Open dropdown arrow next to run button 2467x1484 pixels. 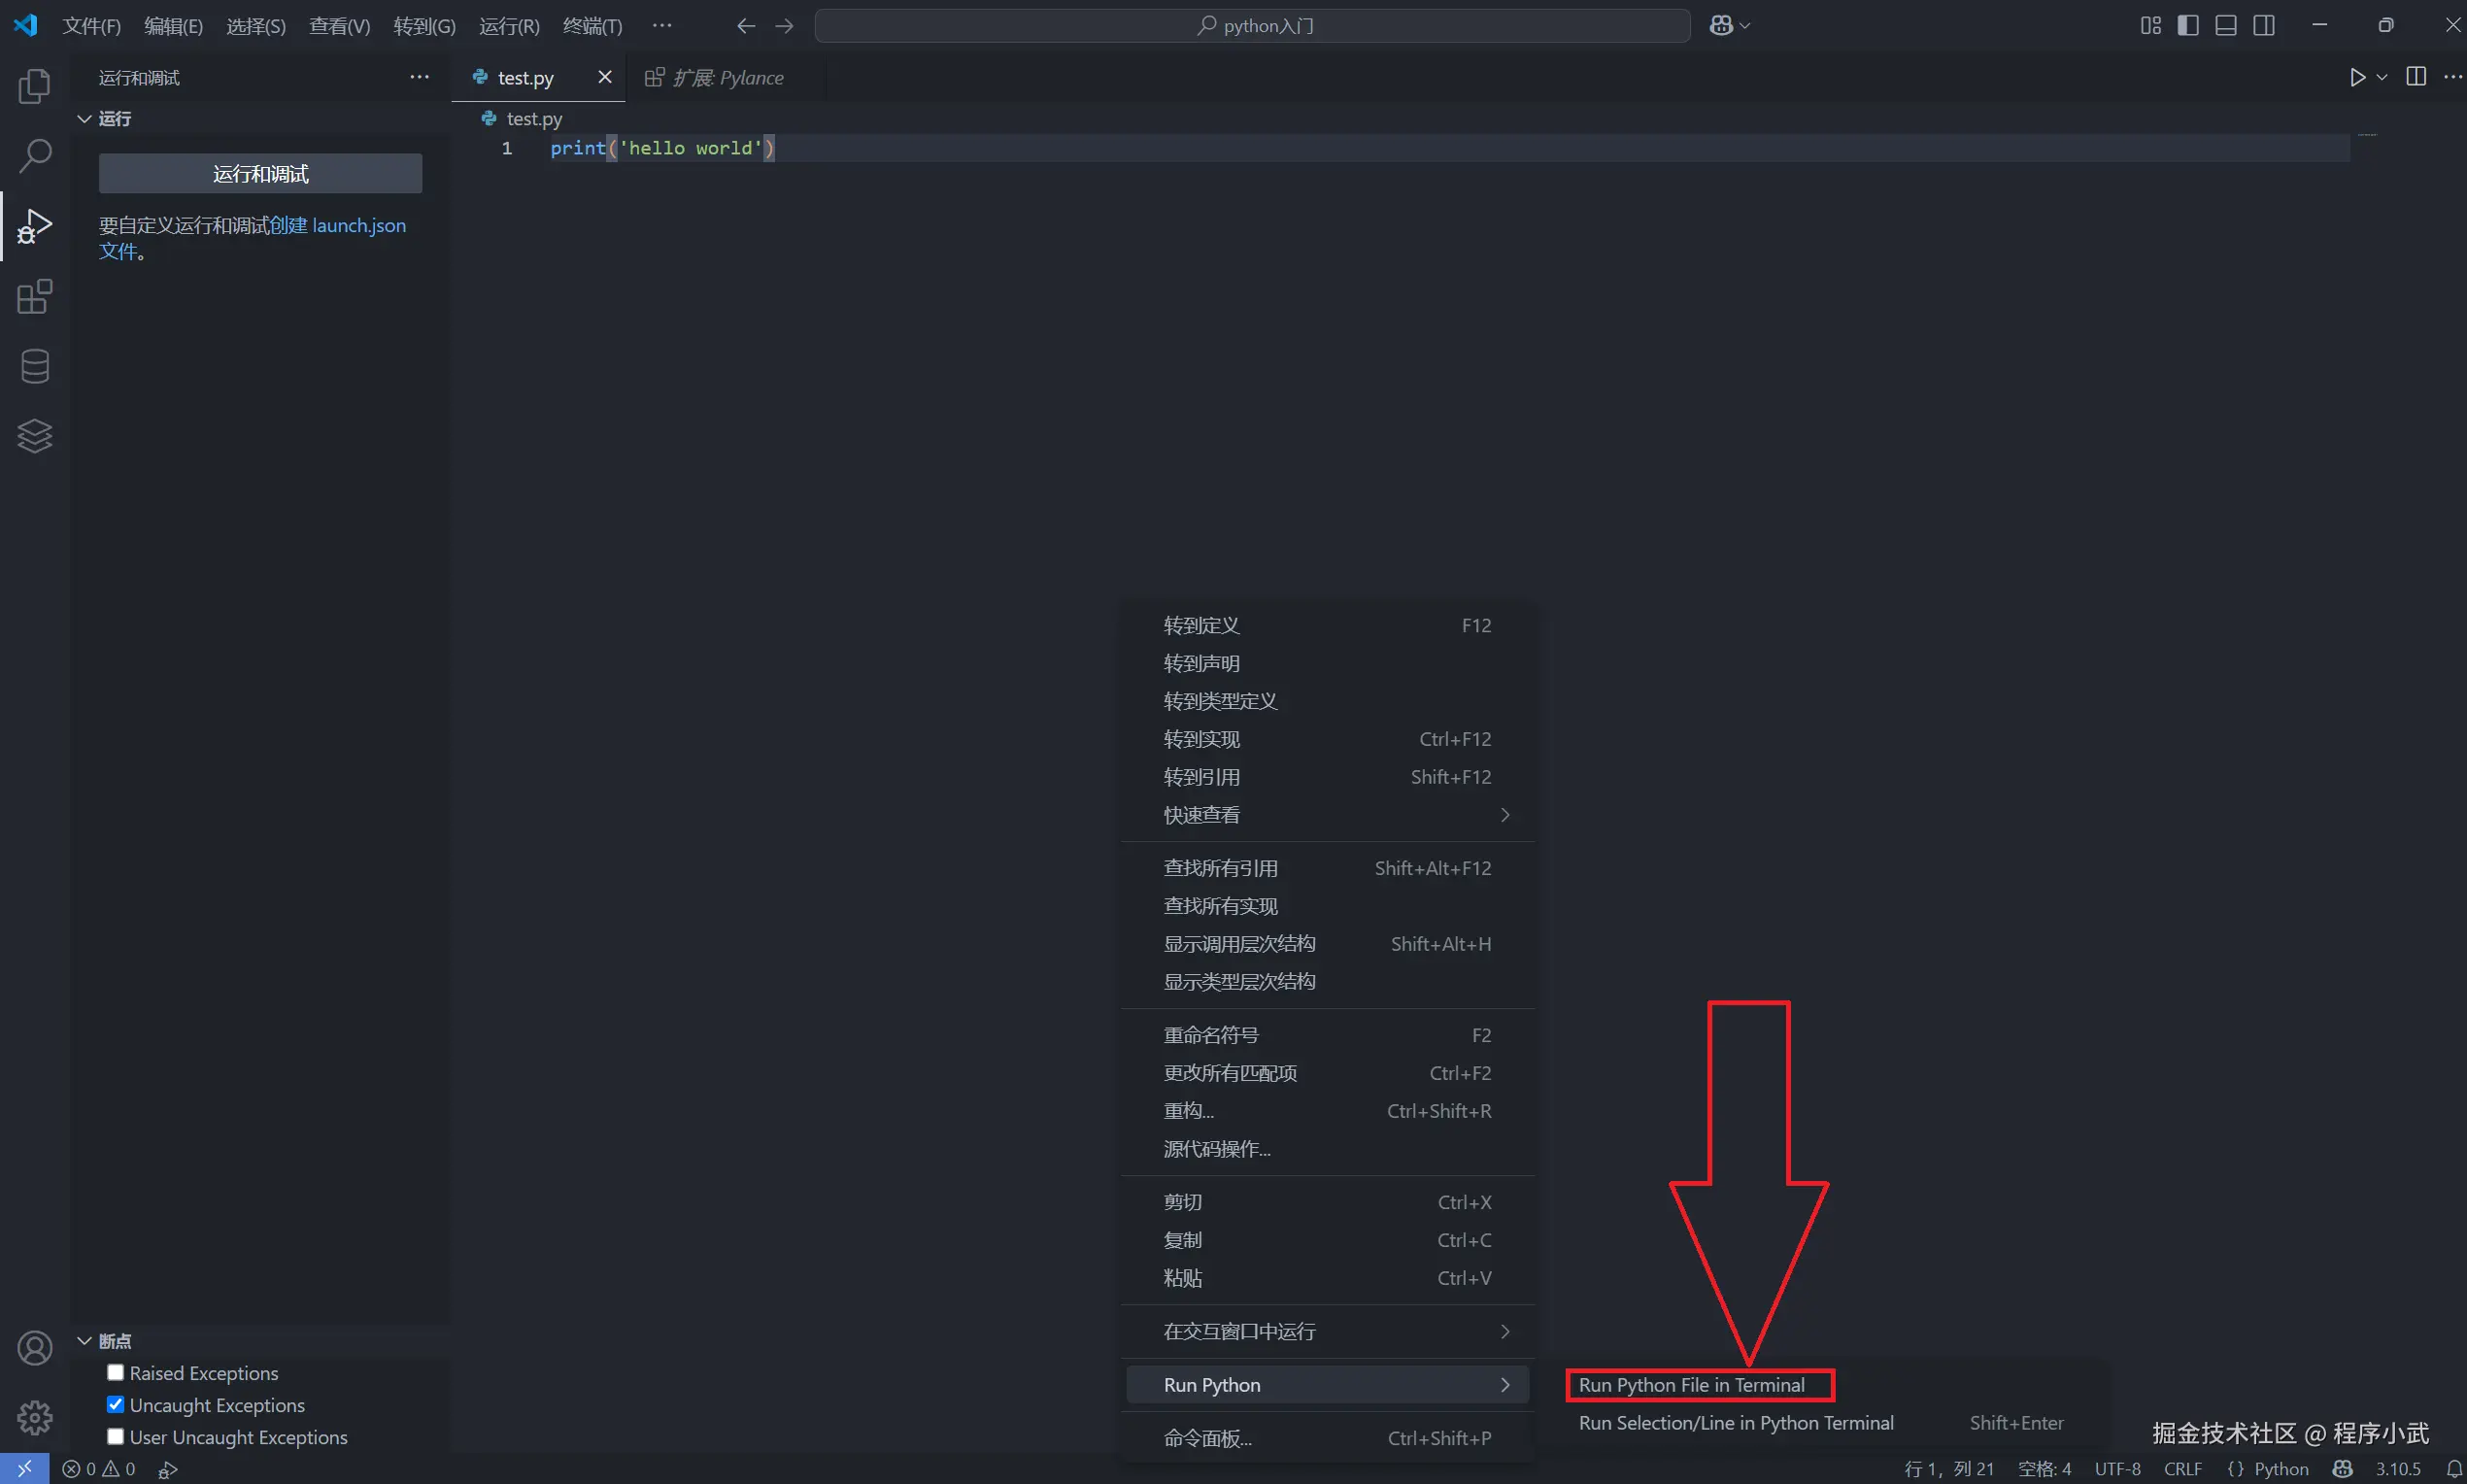(x=2382, y=77)
